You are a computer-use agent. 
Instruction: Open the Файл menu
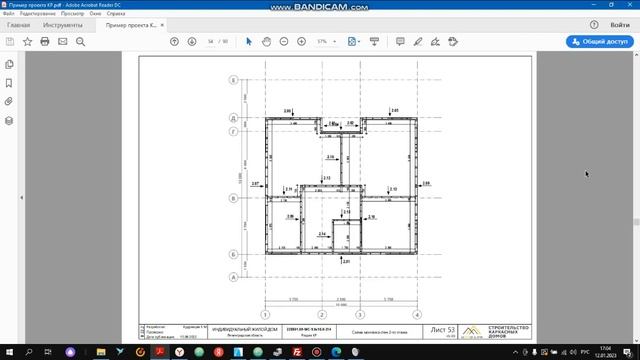click(x=9, y=13)
